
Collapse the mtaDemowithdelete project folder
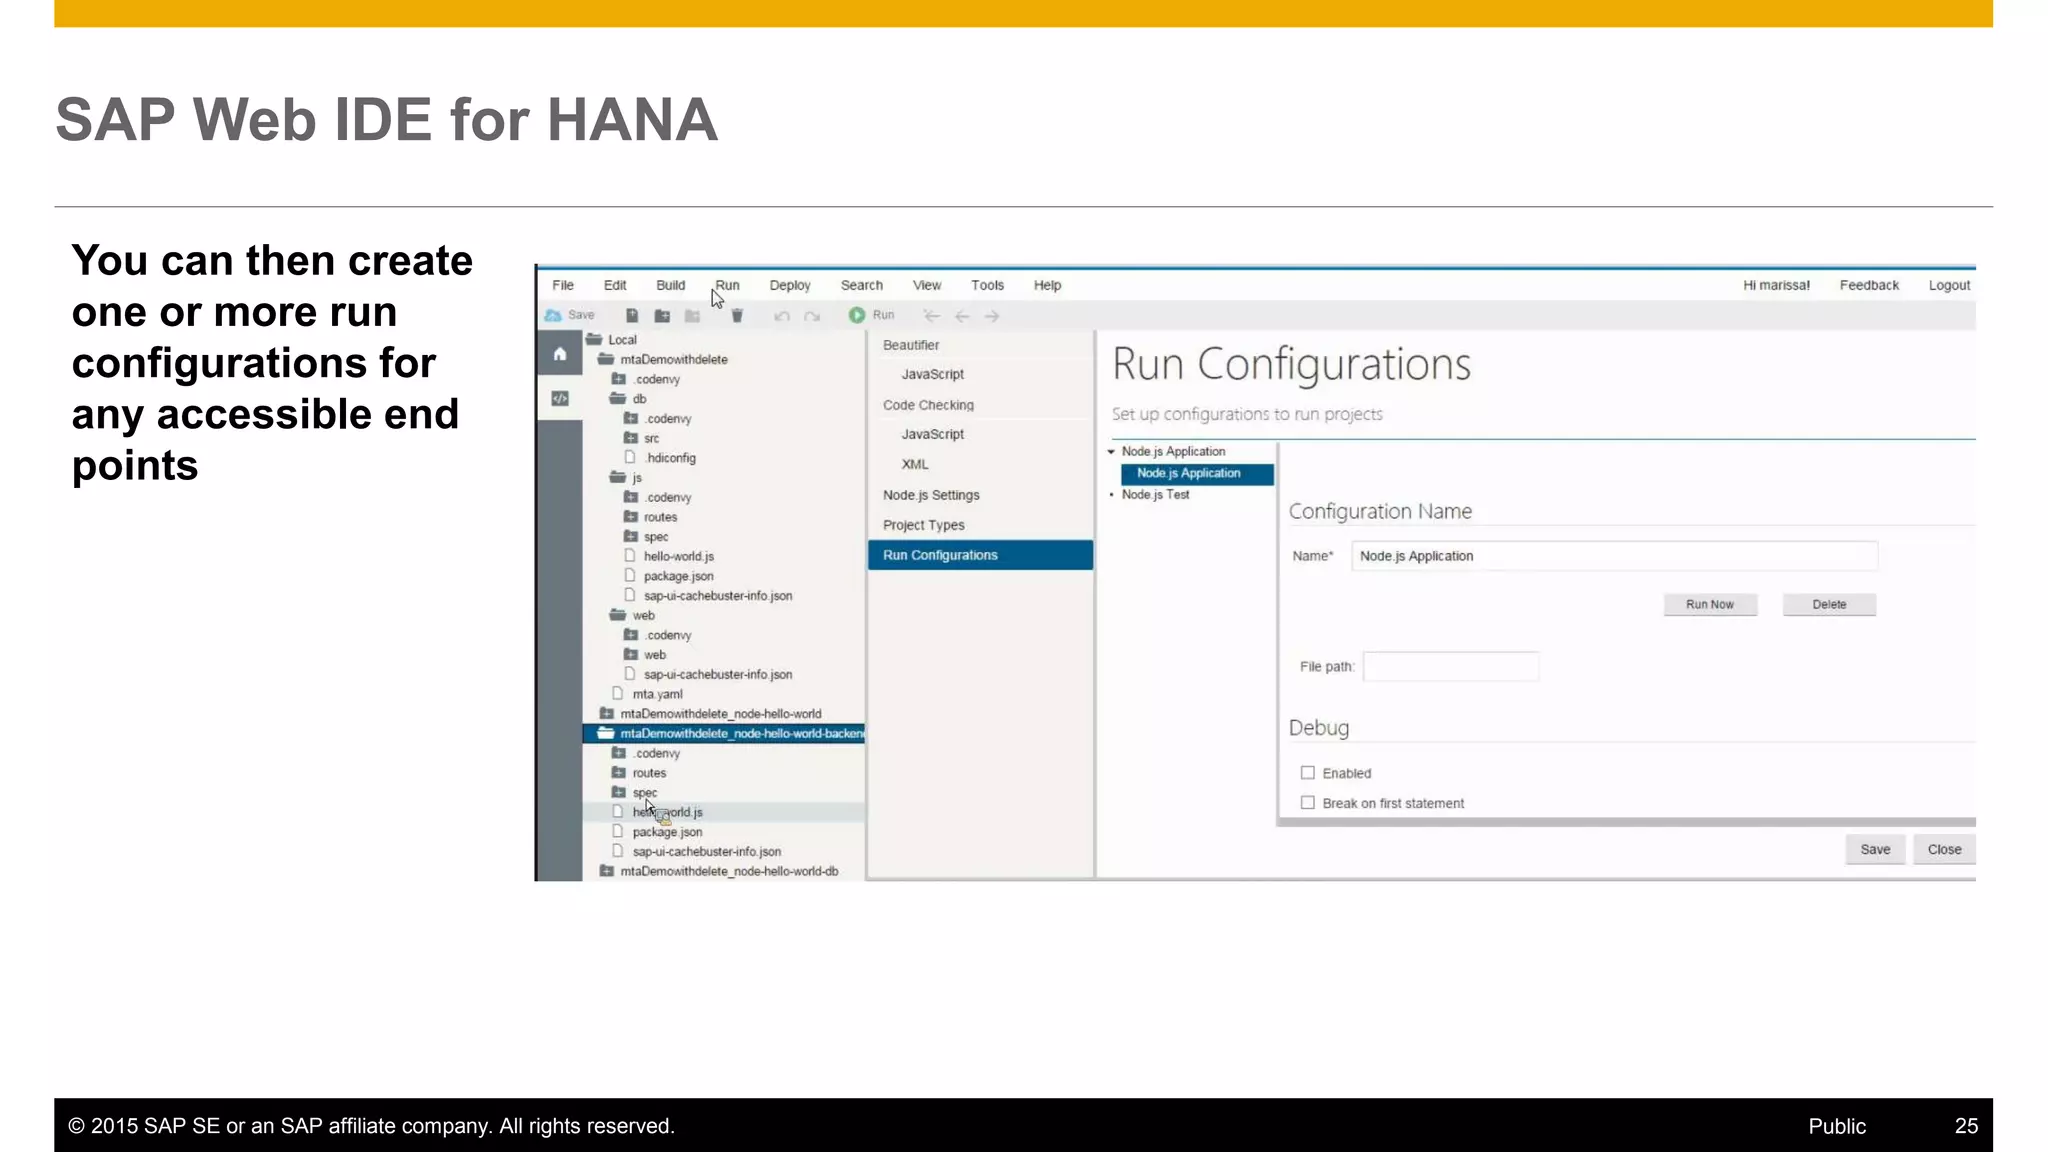(x=606, y=359)
